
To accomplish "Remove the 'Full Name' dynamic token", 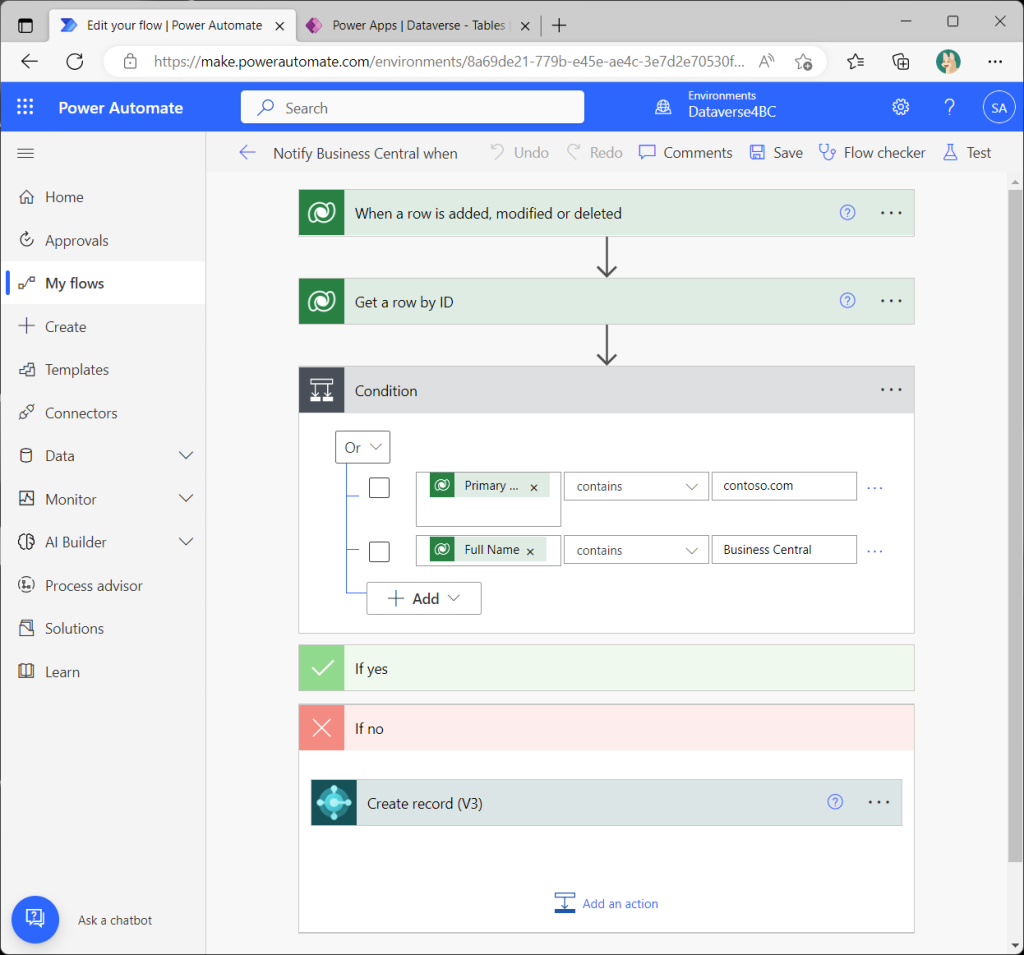I will 530,552.
